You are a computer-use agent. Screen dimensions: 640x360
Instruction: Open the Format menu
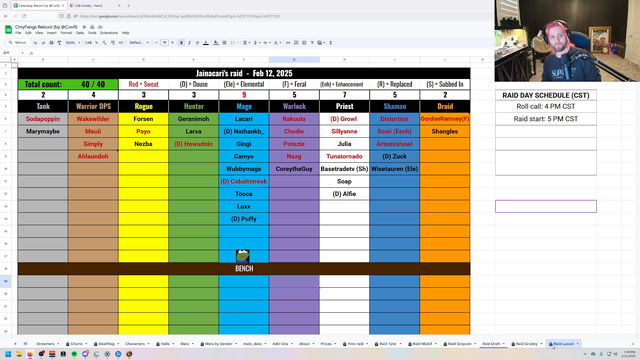[x=66, y=33]
